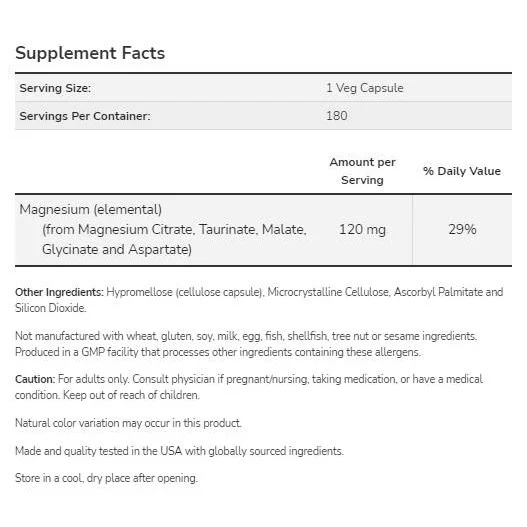527x527 pixels.
Task: Click the 29% daily value cell
Action: click(462, 230)
